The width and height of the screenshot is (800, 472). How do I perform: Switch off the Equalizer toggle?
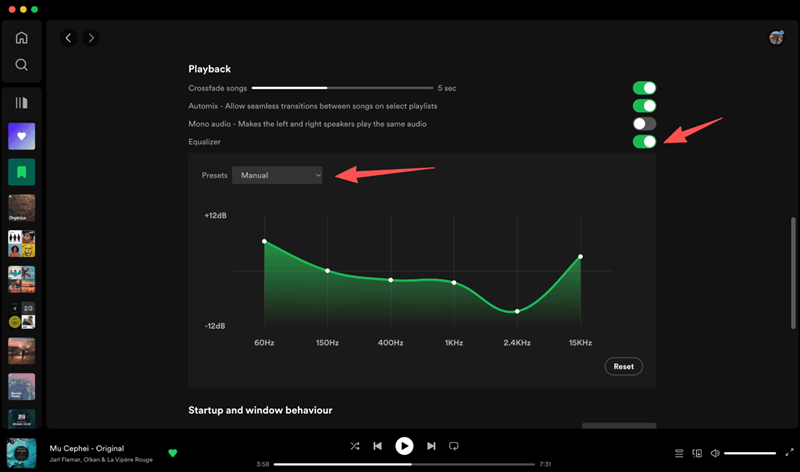click(644, 141)
